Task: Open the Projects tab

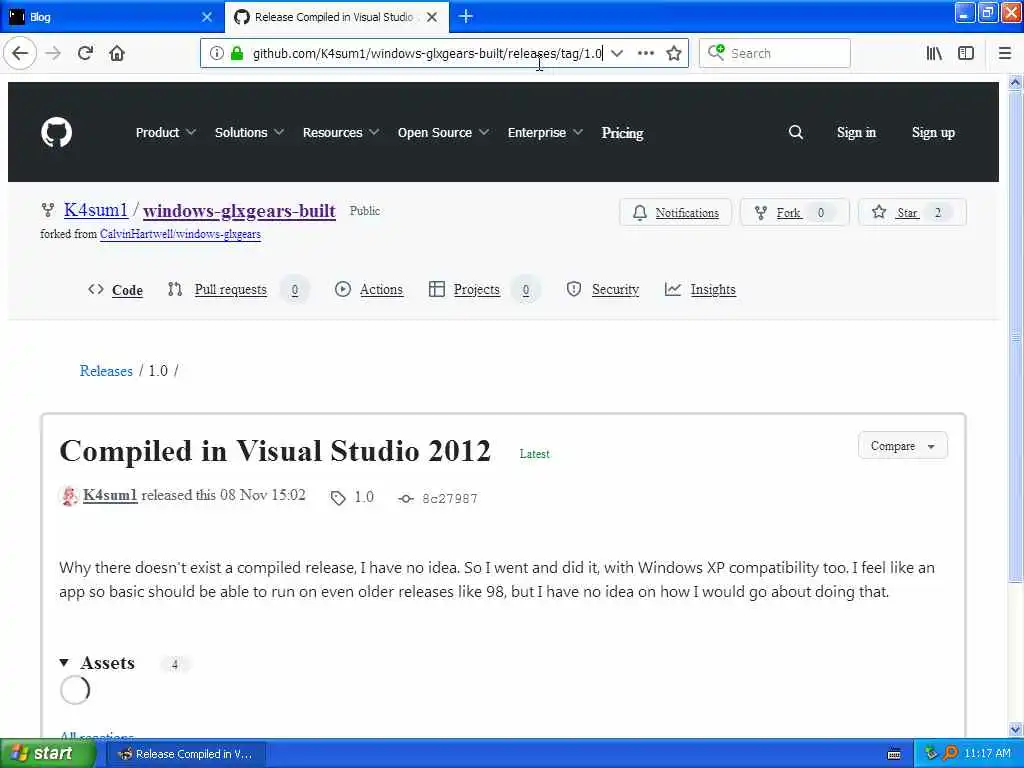Action: (483, 290)
